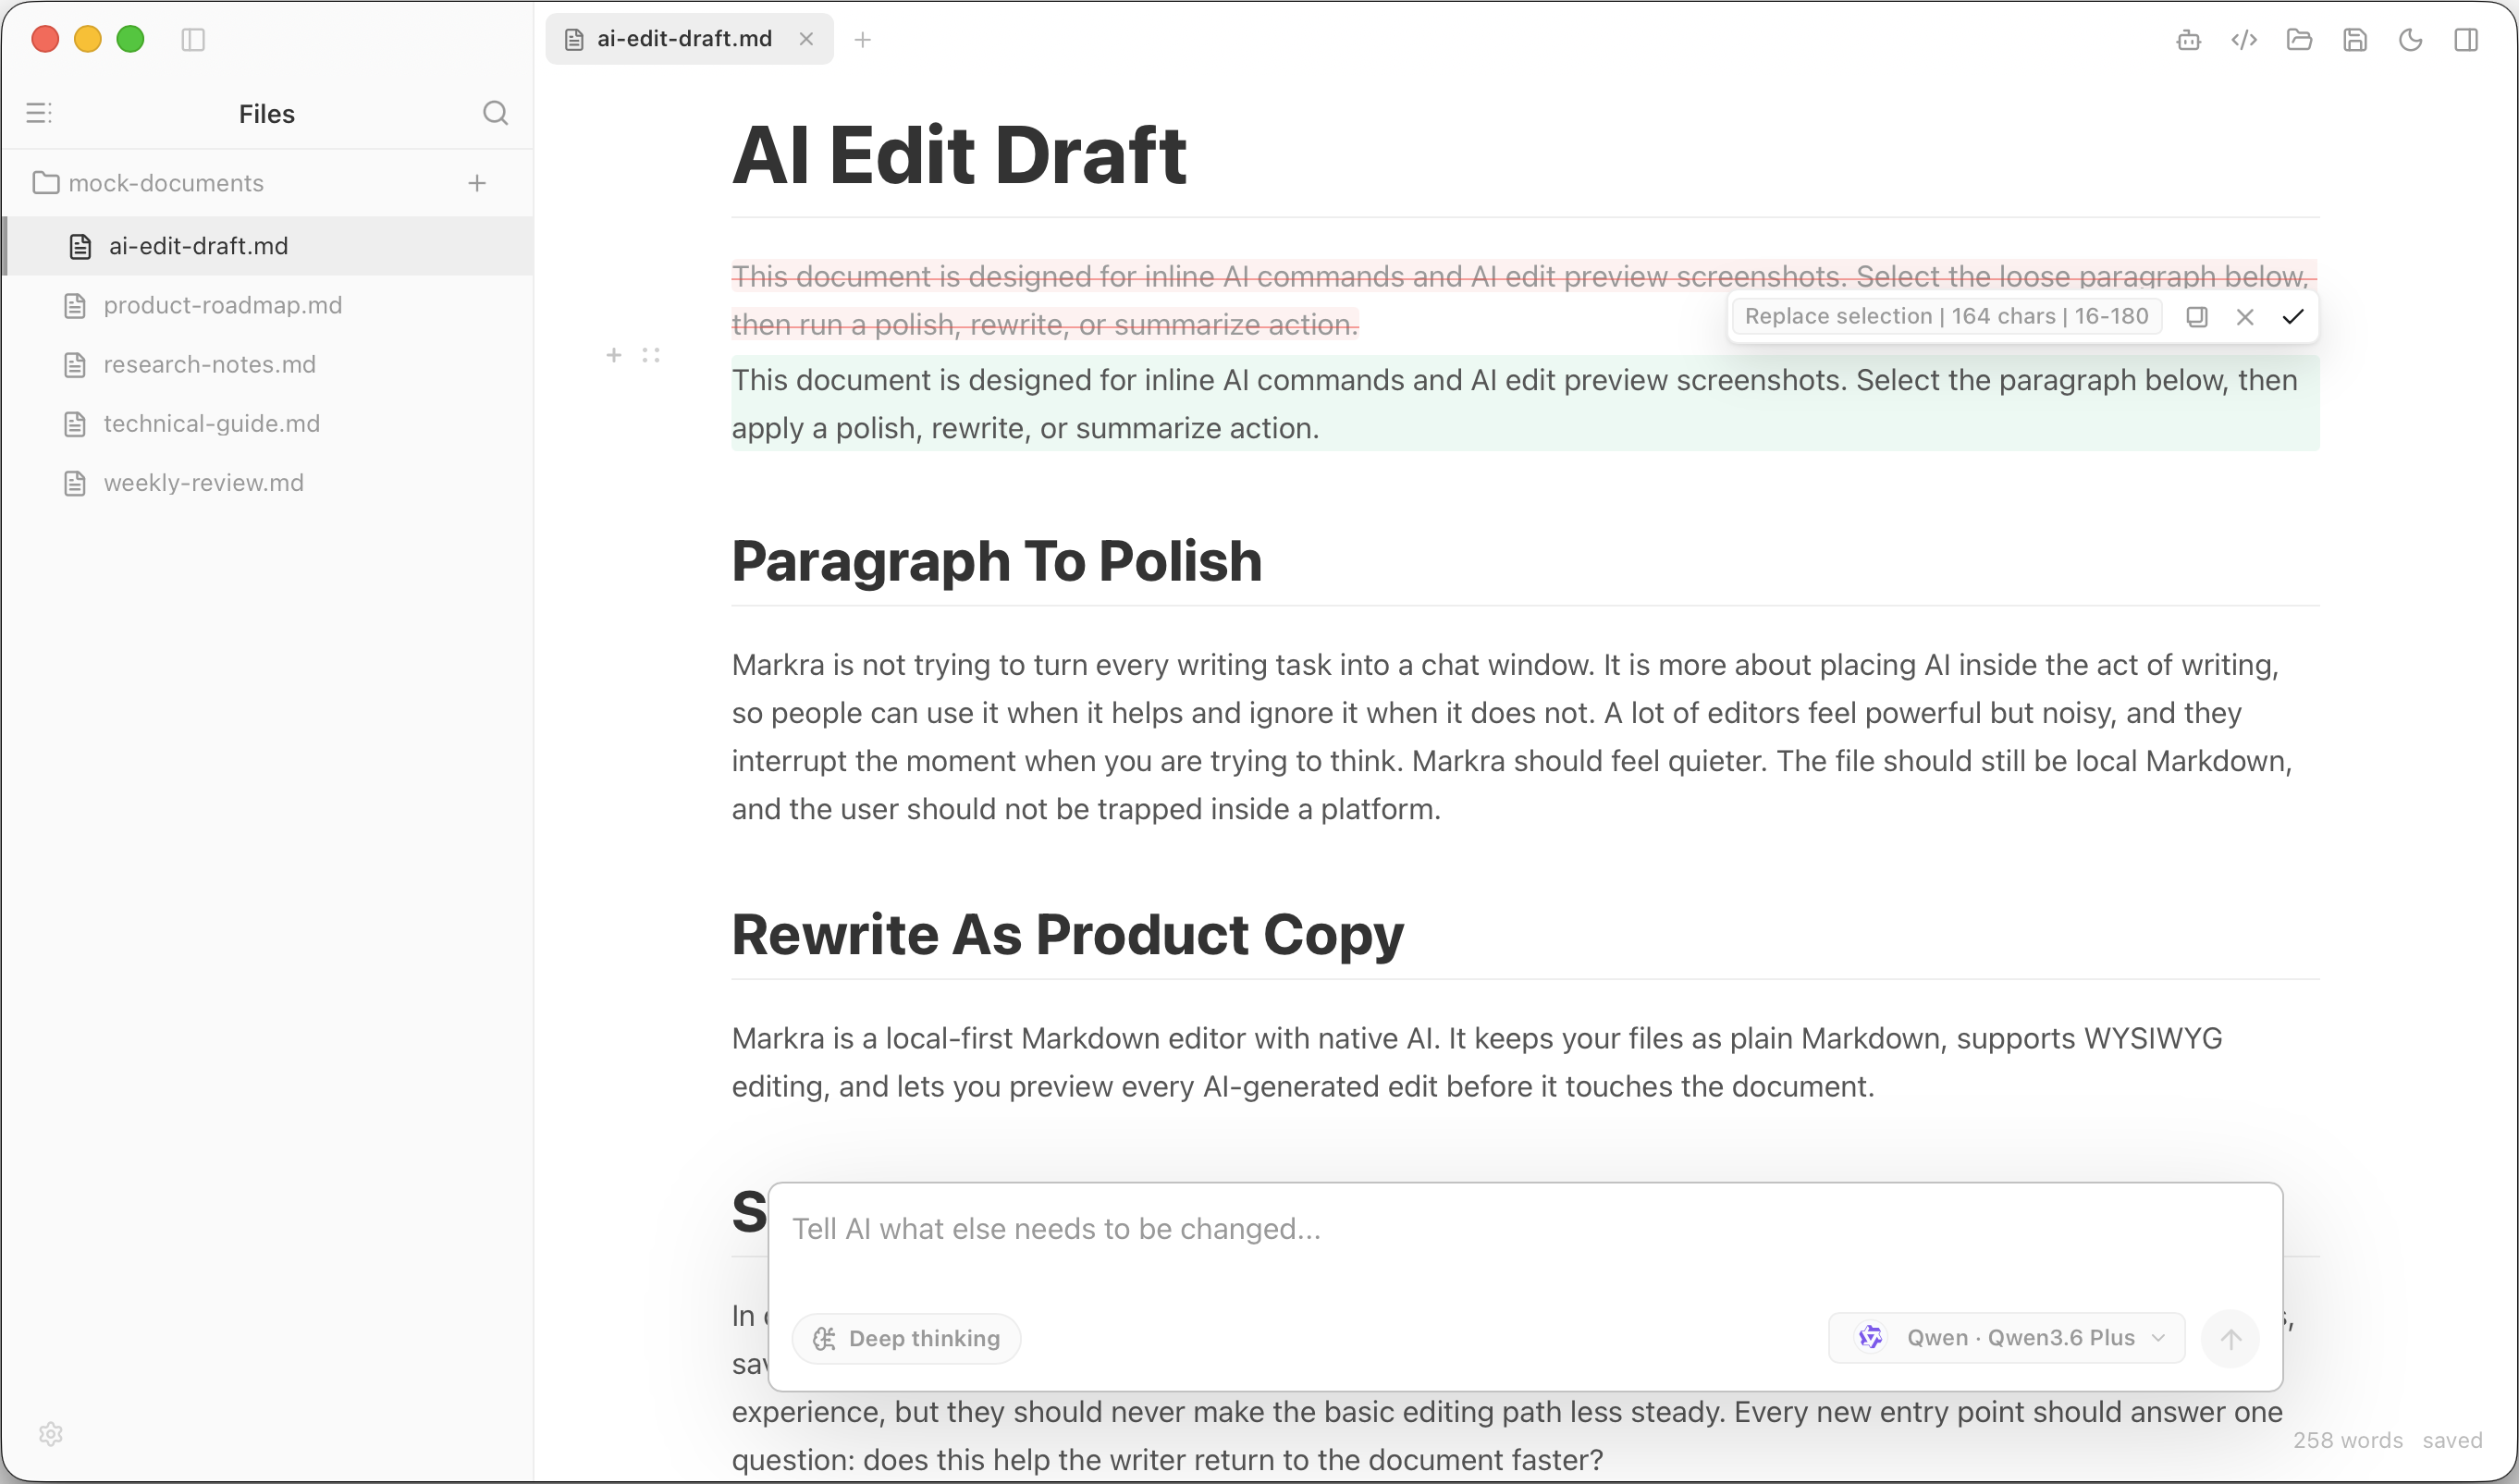Click the struck-through original paragraph
This screenshot has height=1484, width=2519.
pyautogui.click(x=1524, y=300)
